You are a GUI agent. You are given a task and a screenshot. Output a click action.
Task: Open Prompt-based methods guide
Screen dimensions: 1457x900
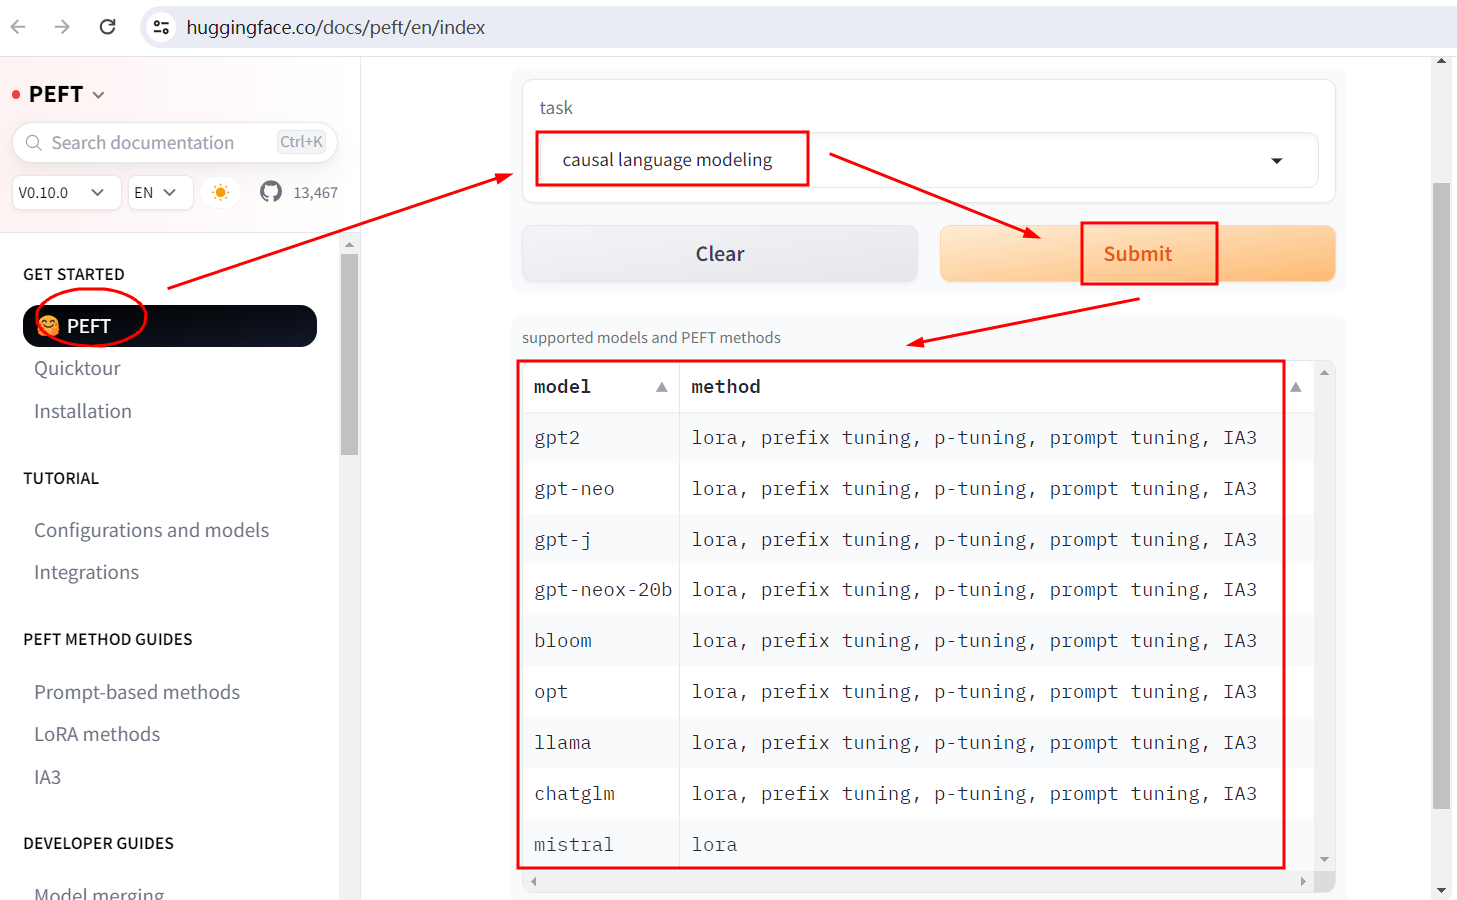tap(137, 692)
